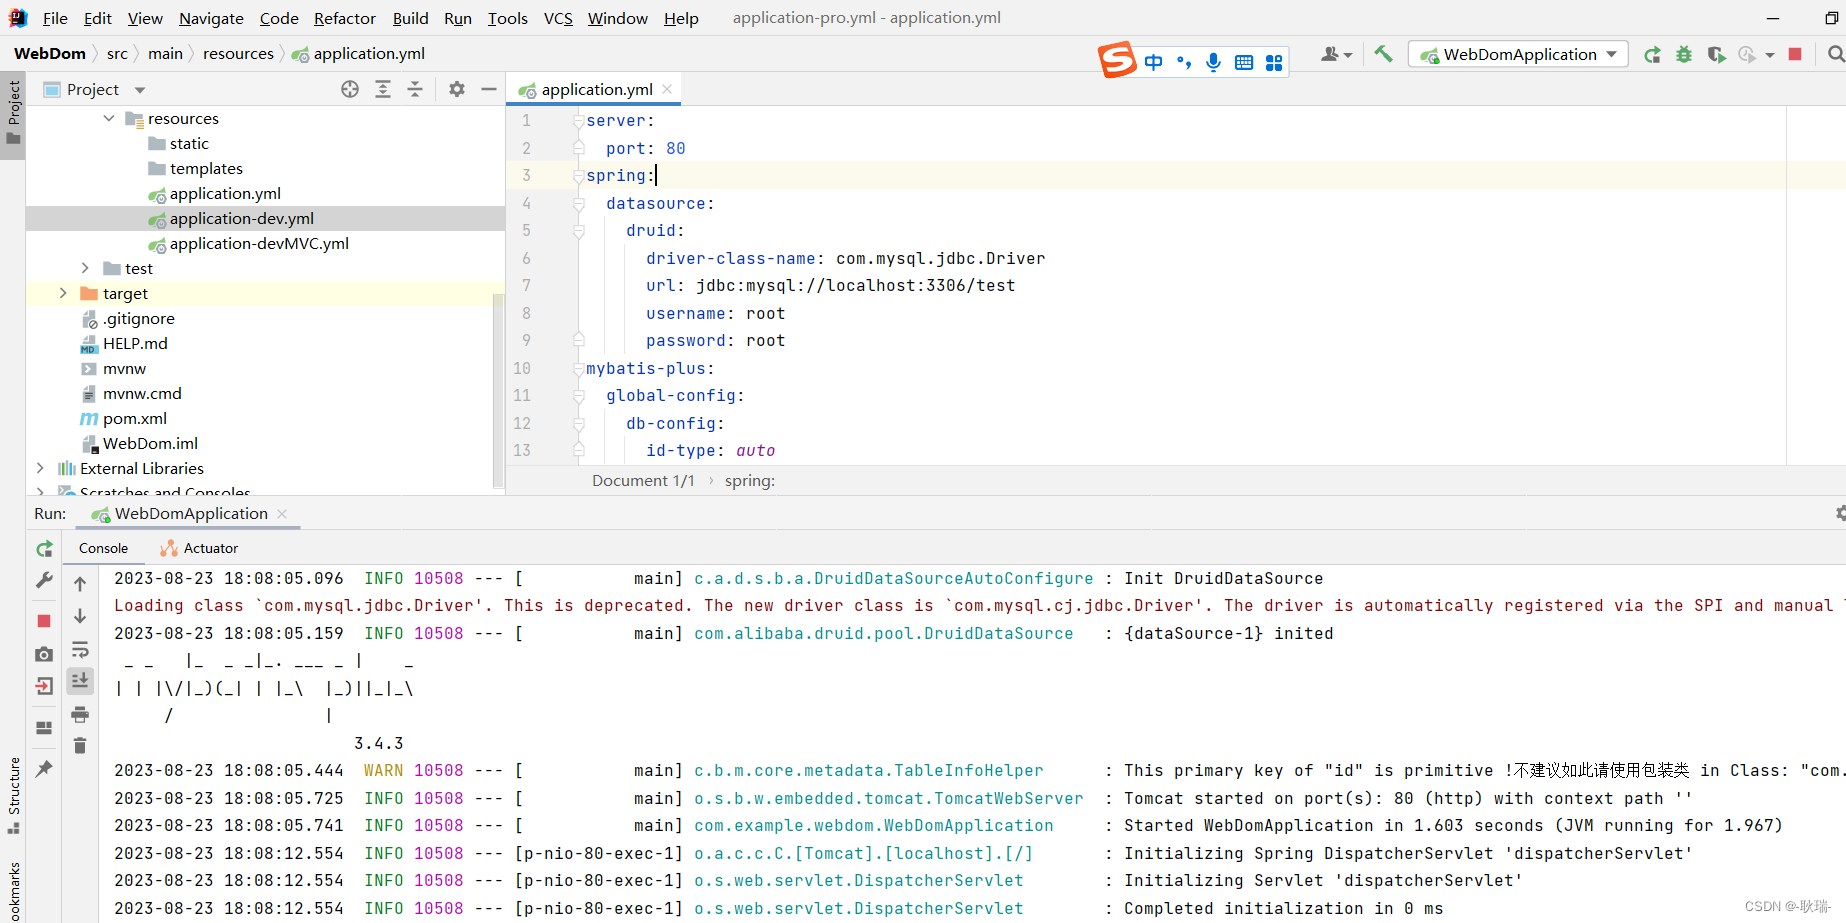
Task: Click spring: in the editor breadcrumb
Action: [750, 481]
